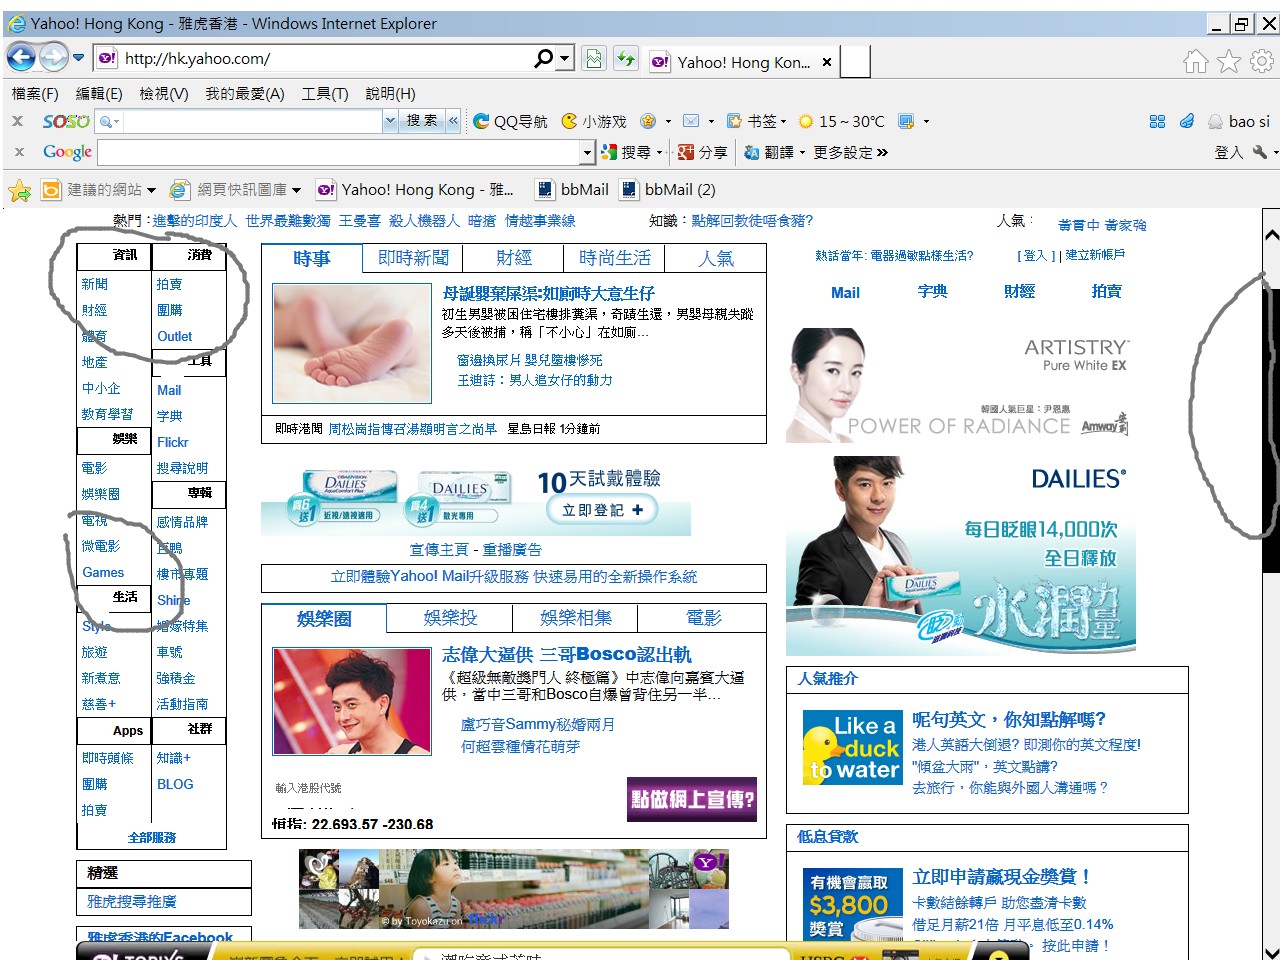Click the page scrollbar up arrow
The width and height of the screenshot is (1280, 960).
tap(1271, 236)
